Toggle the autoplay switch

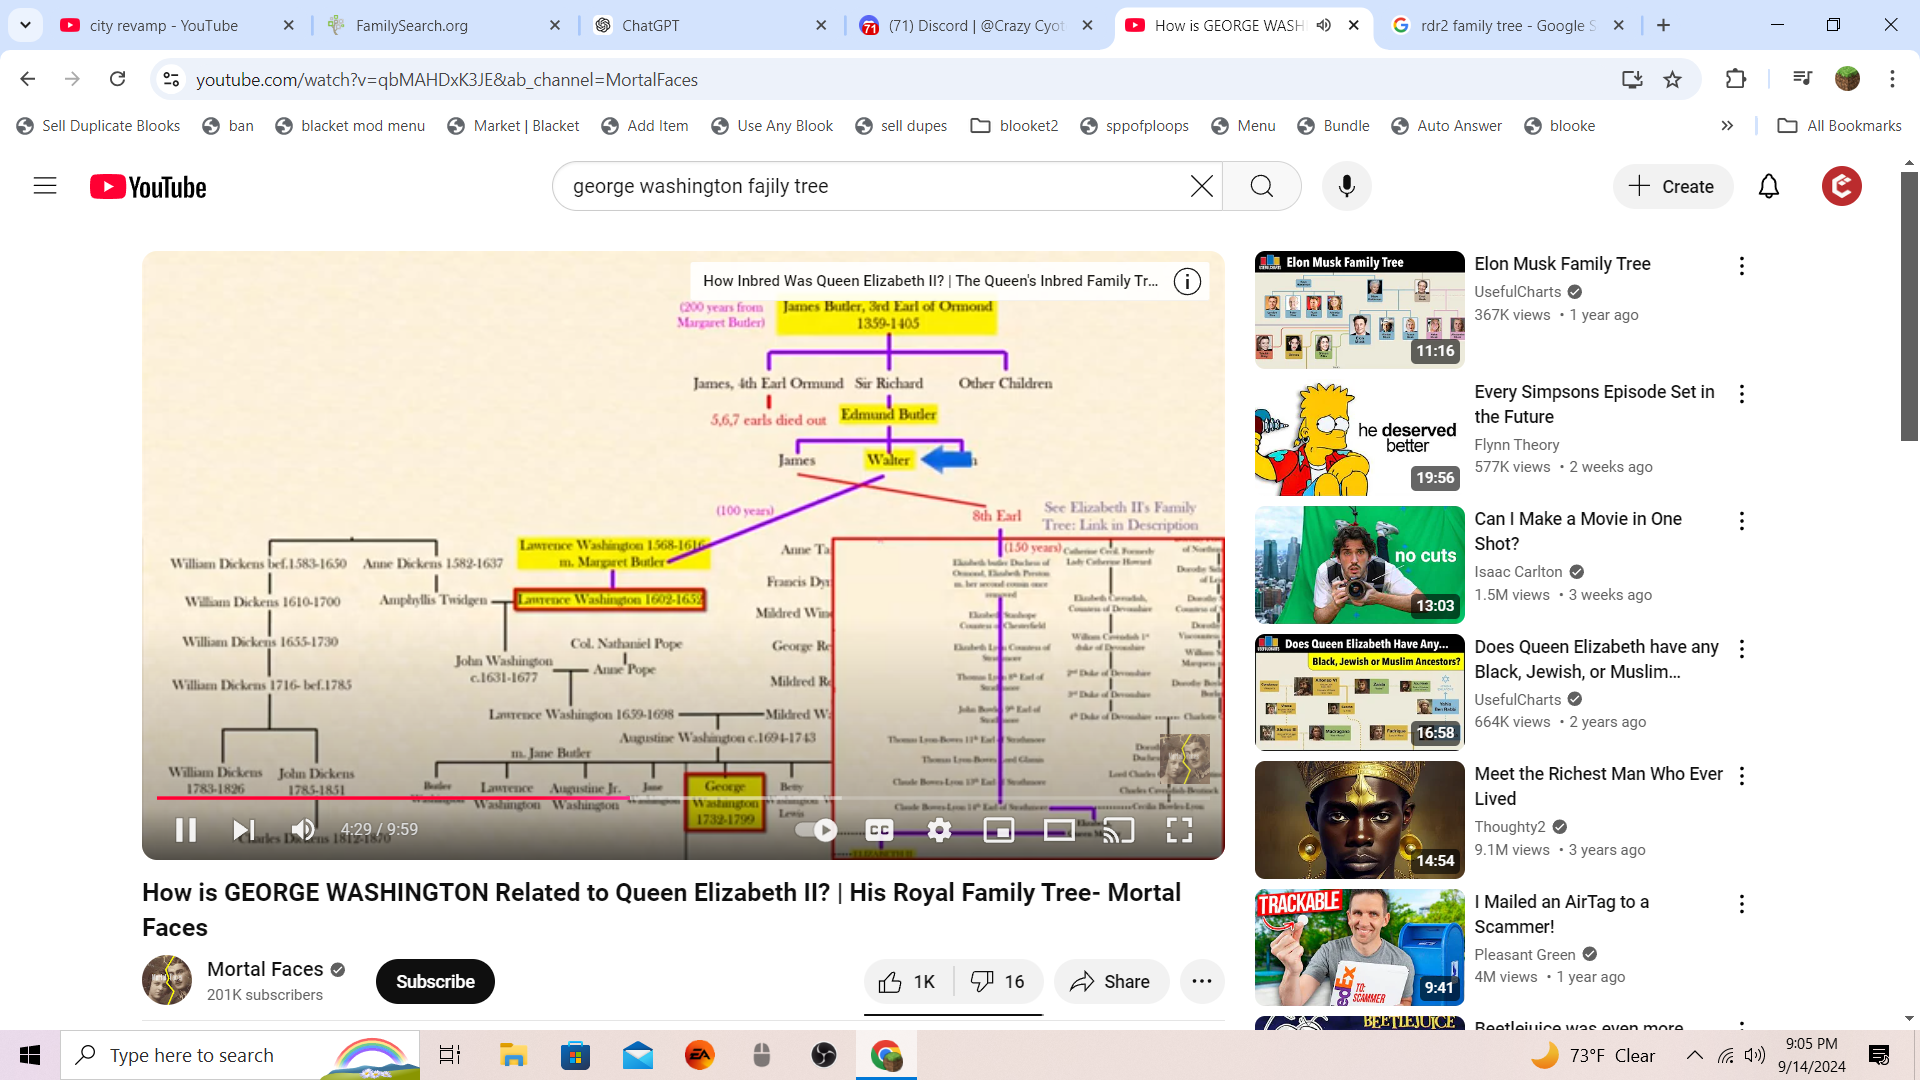coord(816,830)
